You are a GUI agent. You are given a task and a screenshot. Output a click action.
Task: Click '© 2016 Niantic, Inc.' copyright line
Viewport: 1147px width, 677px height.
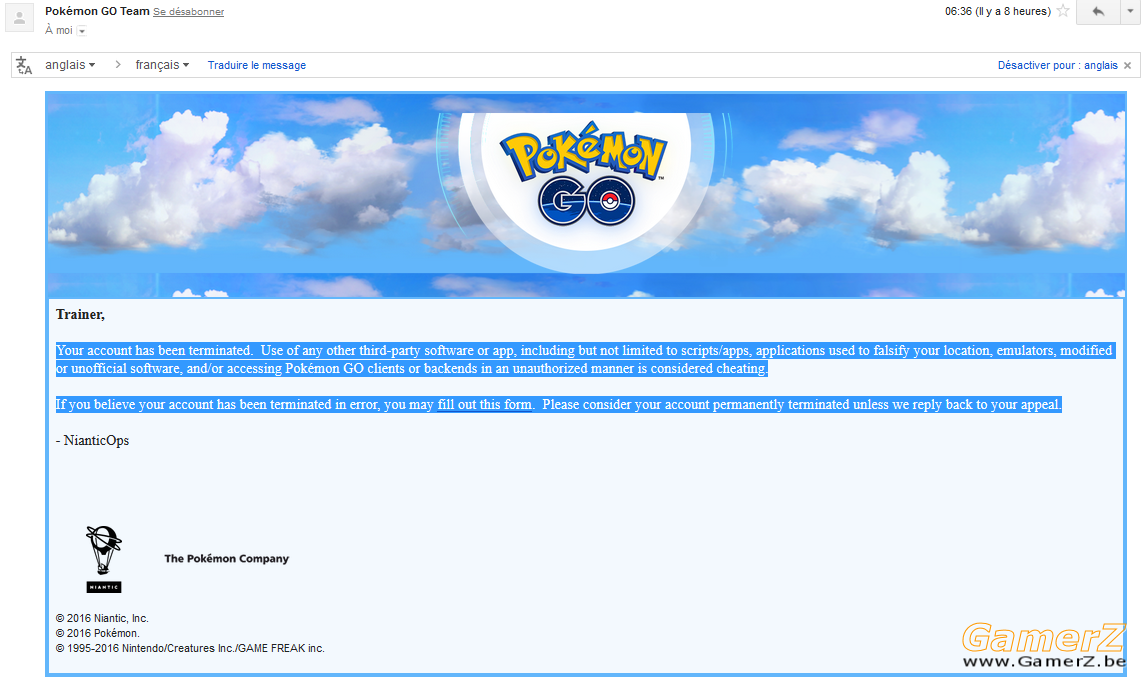[102, 618]
